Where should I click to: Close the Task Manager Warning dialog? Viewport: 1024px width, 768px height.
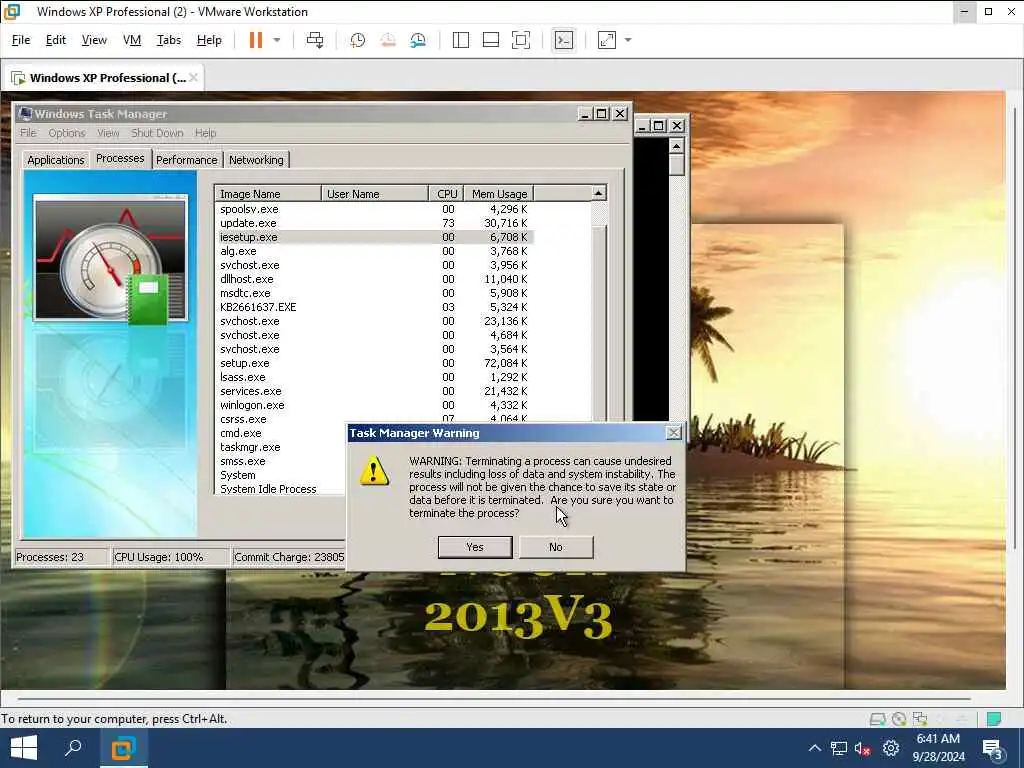point(673,432)
